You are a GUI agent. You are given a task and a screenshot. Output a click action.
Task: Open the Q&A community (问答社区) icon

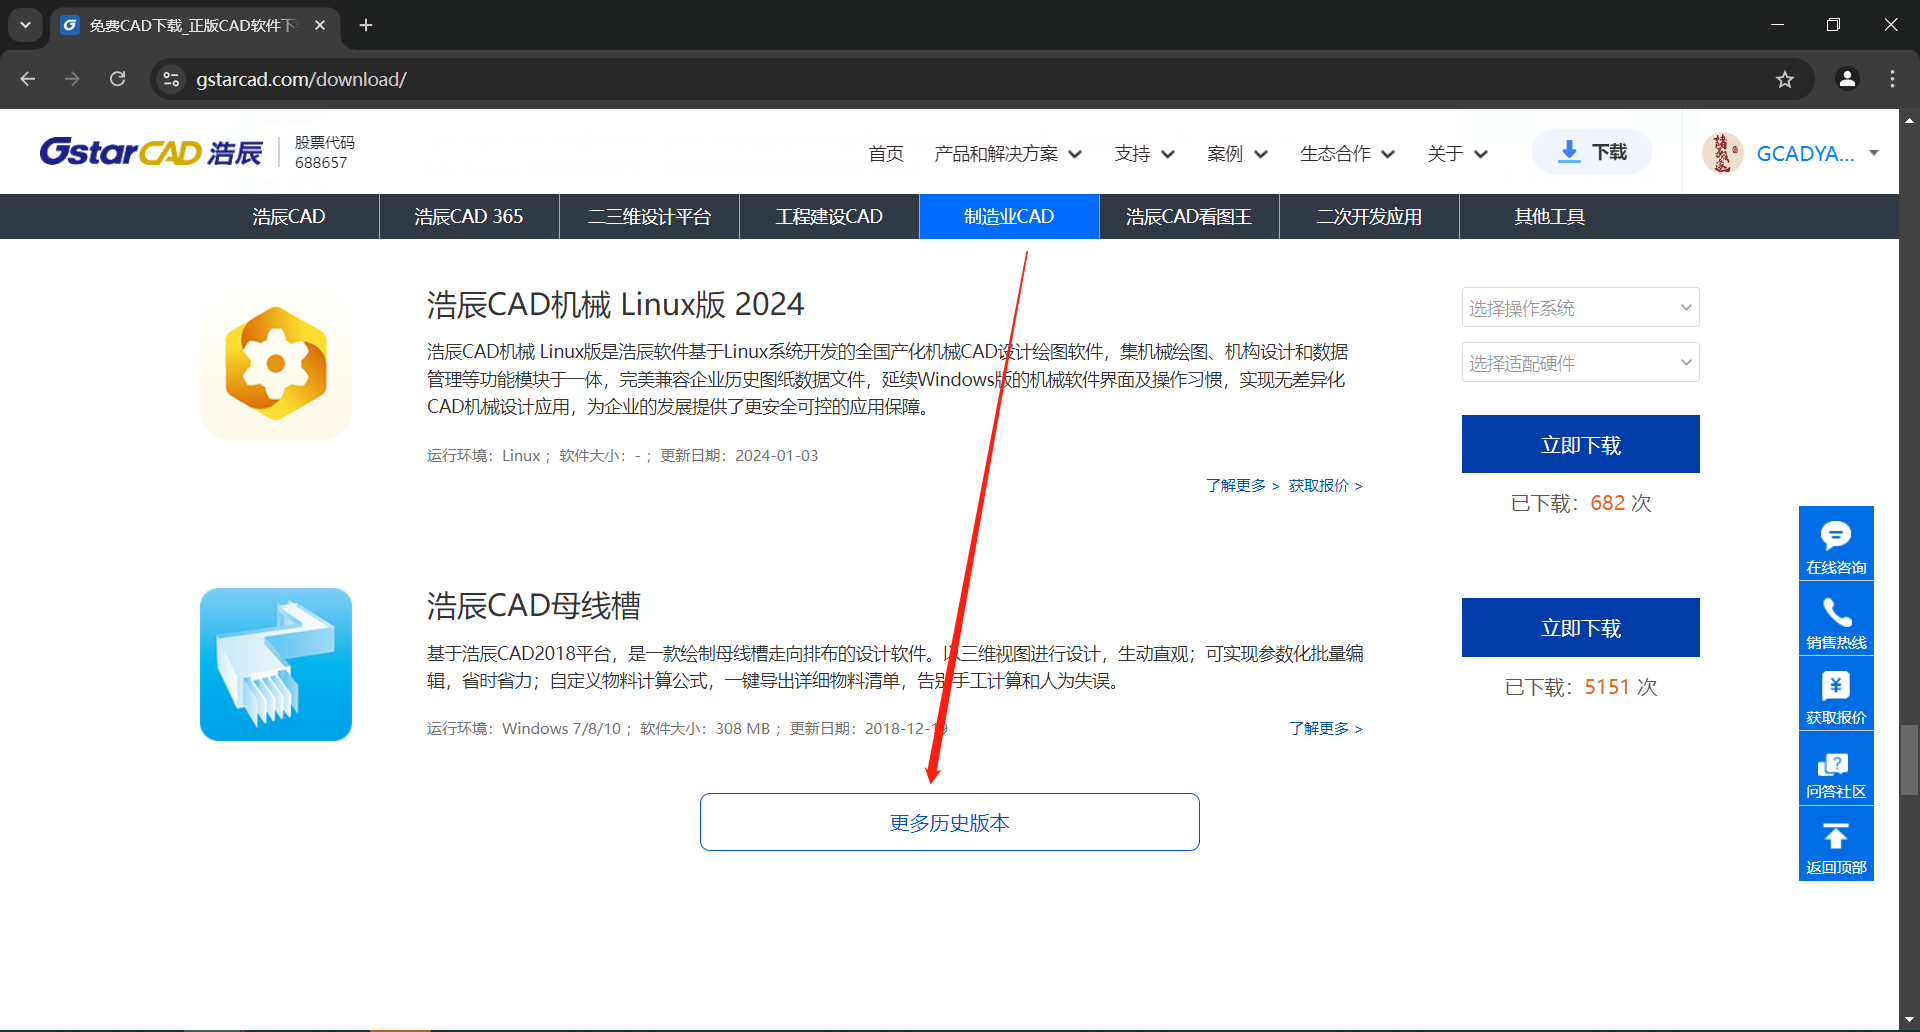click(x=1835, y=765)
